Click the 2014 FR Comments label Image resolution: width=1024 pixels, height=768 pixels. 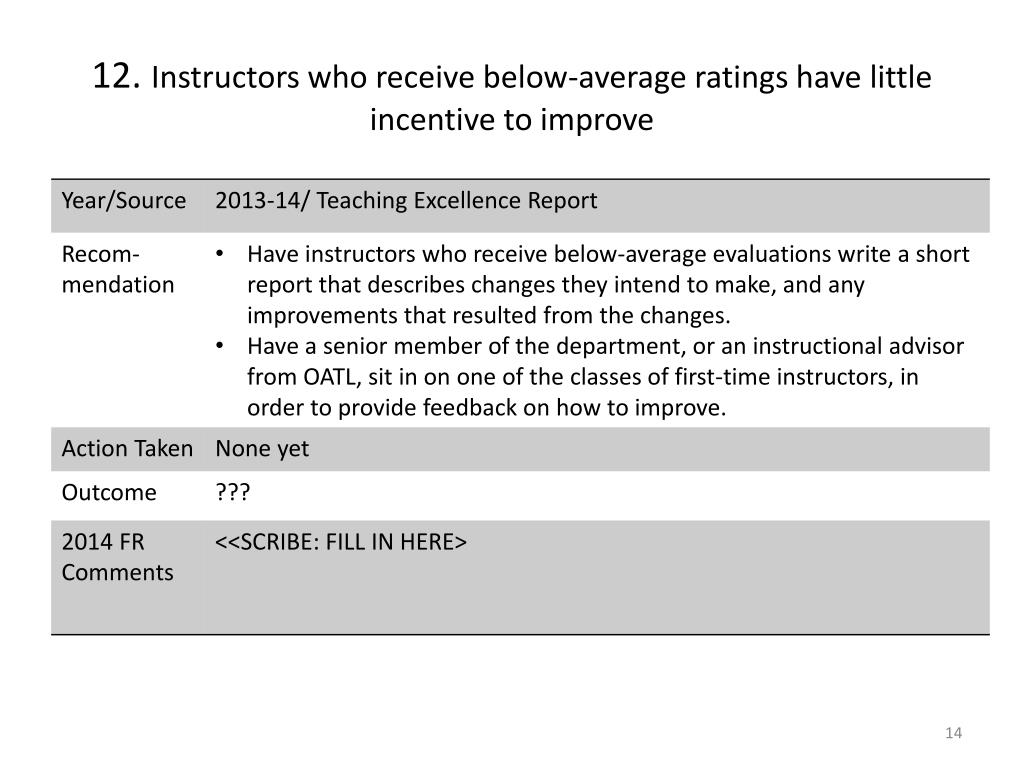tap(118, 557)
